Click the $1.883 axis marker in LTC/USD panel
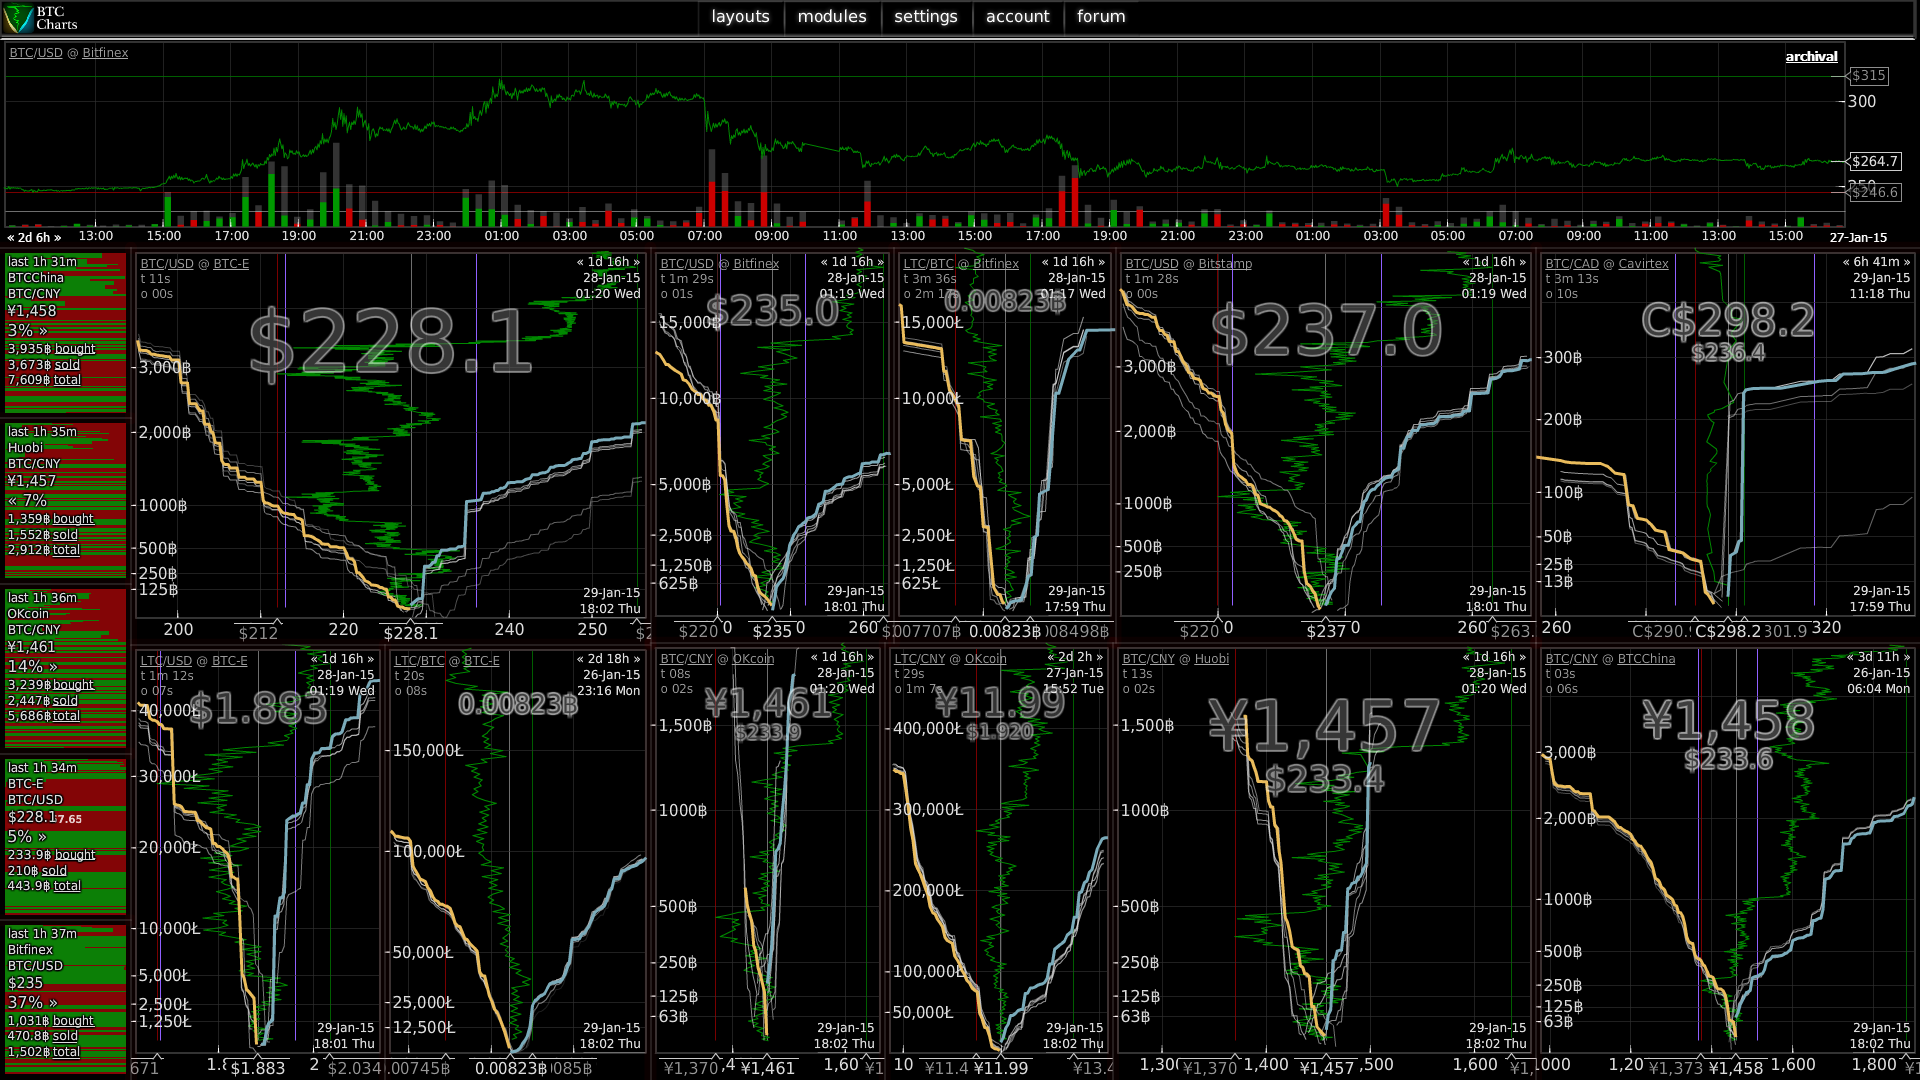1920x1080 pixels. [x=258, y=1068]
